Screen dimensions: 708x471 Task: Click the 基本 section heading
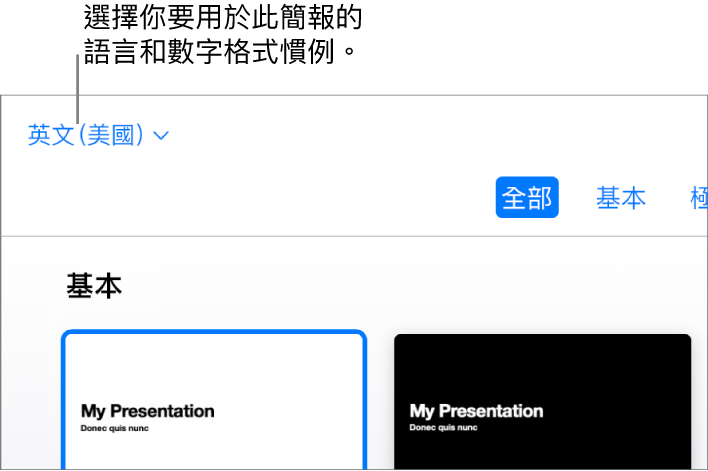pyautogui.click(x=94, y=286)
